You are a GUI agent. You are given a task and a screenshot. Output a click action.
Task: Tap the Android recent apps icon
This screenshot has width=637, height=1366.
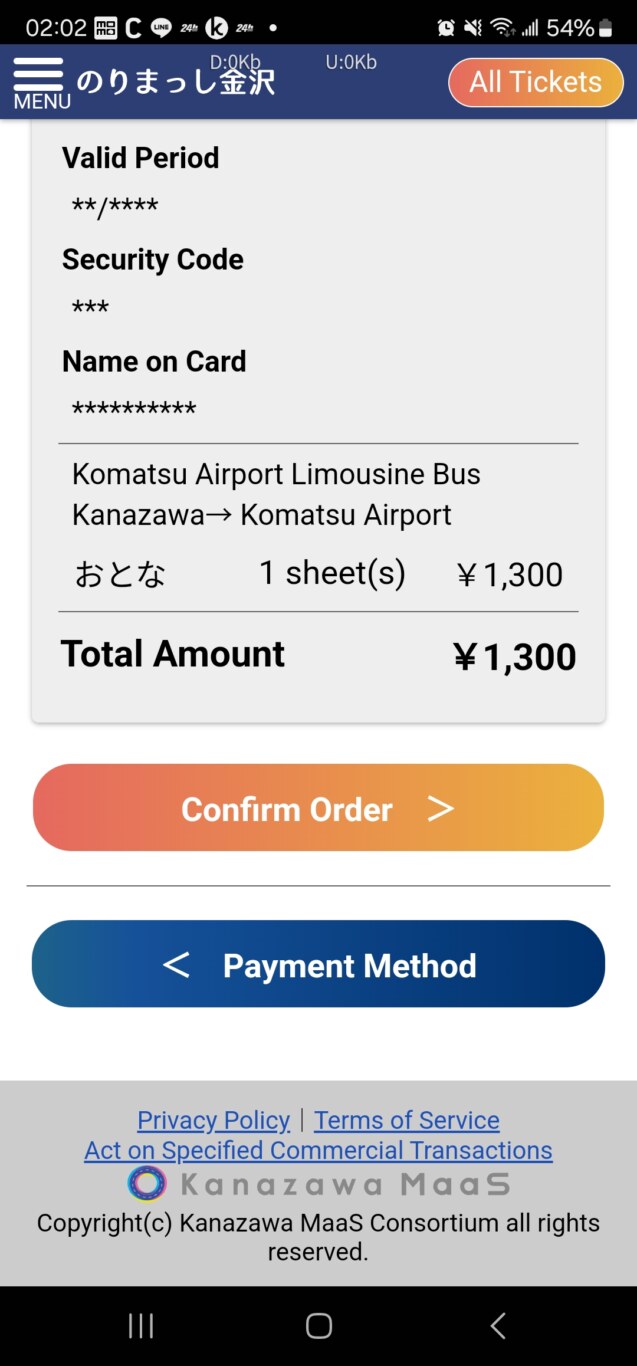point(141,1326)
